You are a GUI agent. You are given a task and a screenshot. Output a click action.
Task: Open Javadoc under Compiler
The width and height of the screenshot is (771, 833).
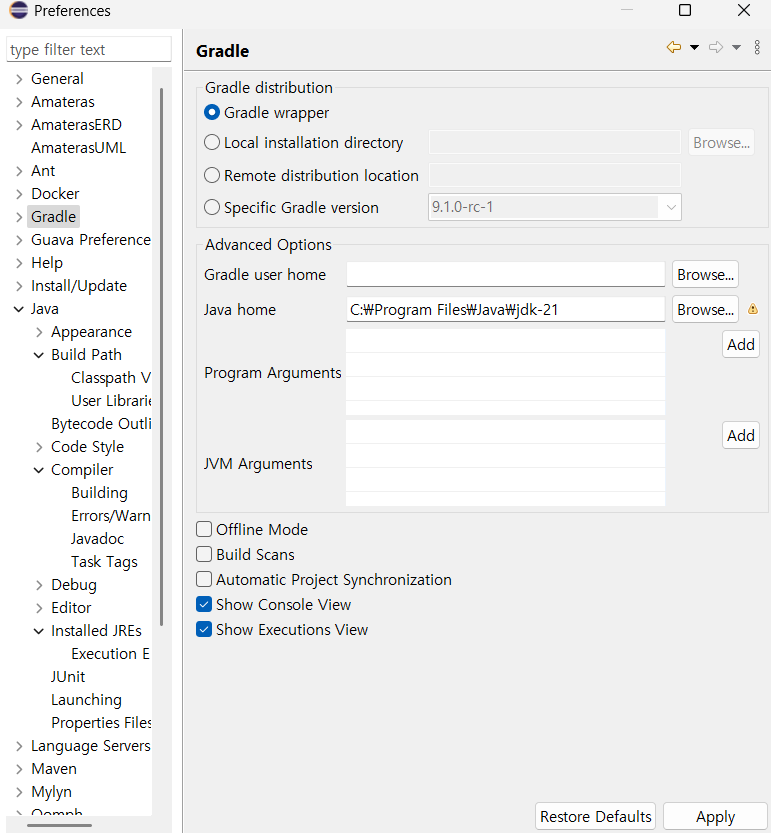[98, 539]
